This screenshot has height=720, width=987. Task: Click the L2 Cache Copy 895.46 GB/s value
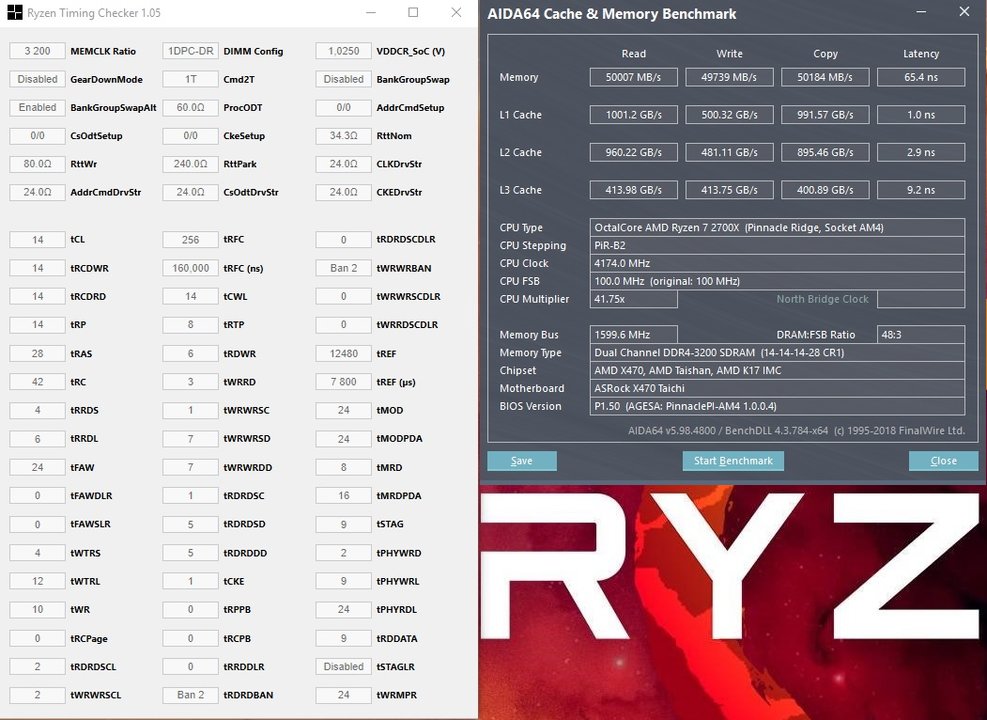click(x=825, y=152)
